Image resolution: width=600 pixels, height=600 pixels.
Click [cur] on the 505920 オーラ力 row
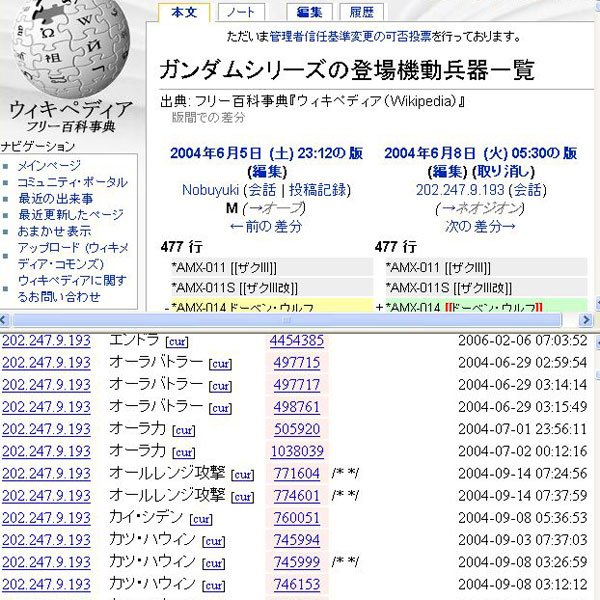point(184,430)
